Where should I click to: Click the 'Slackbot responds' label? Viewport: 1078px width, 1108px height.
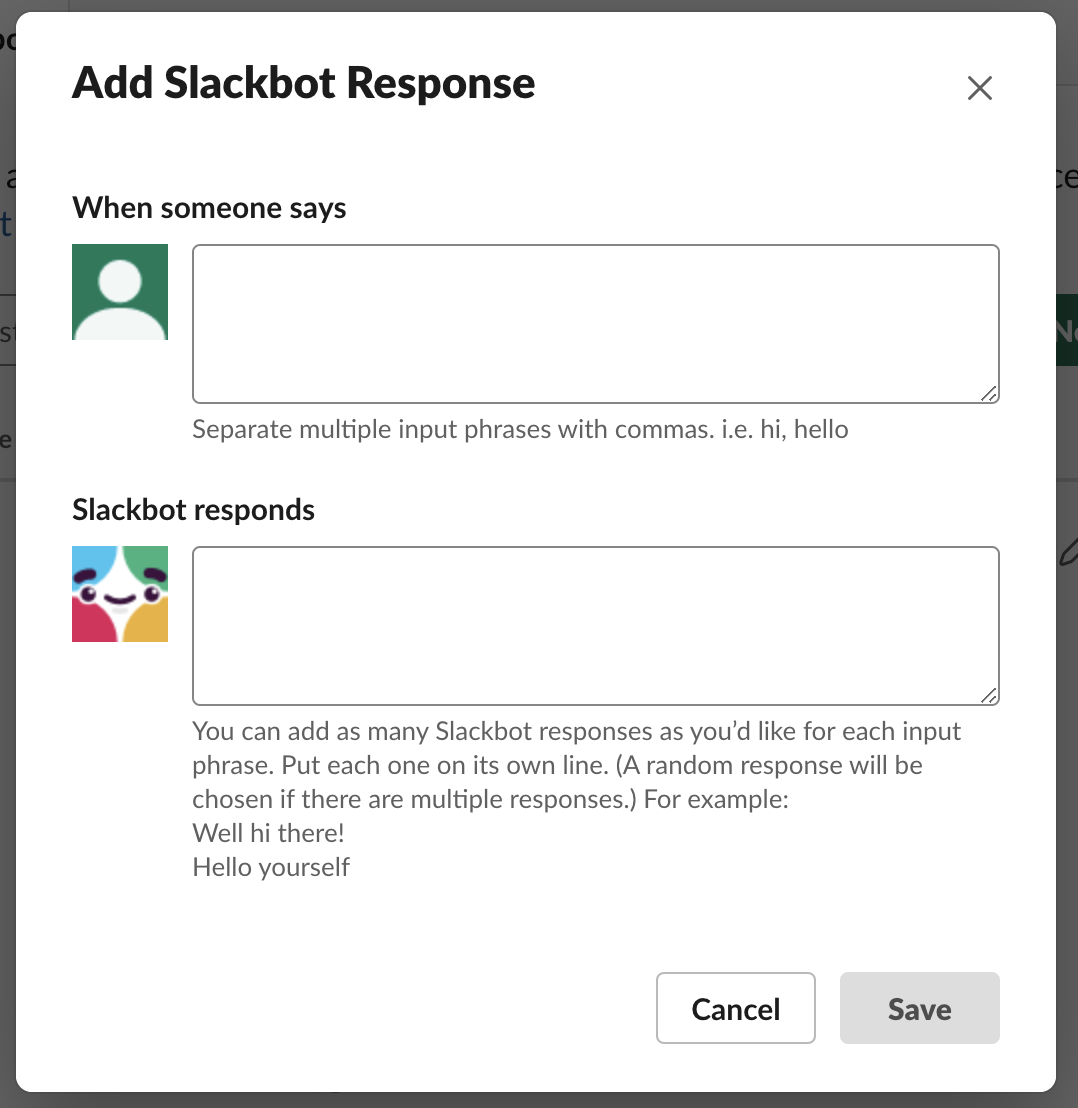(194, 509)
